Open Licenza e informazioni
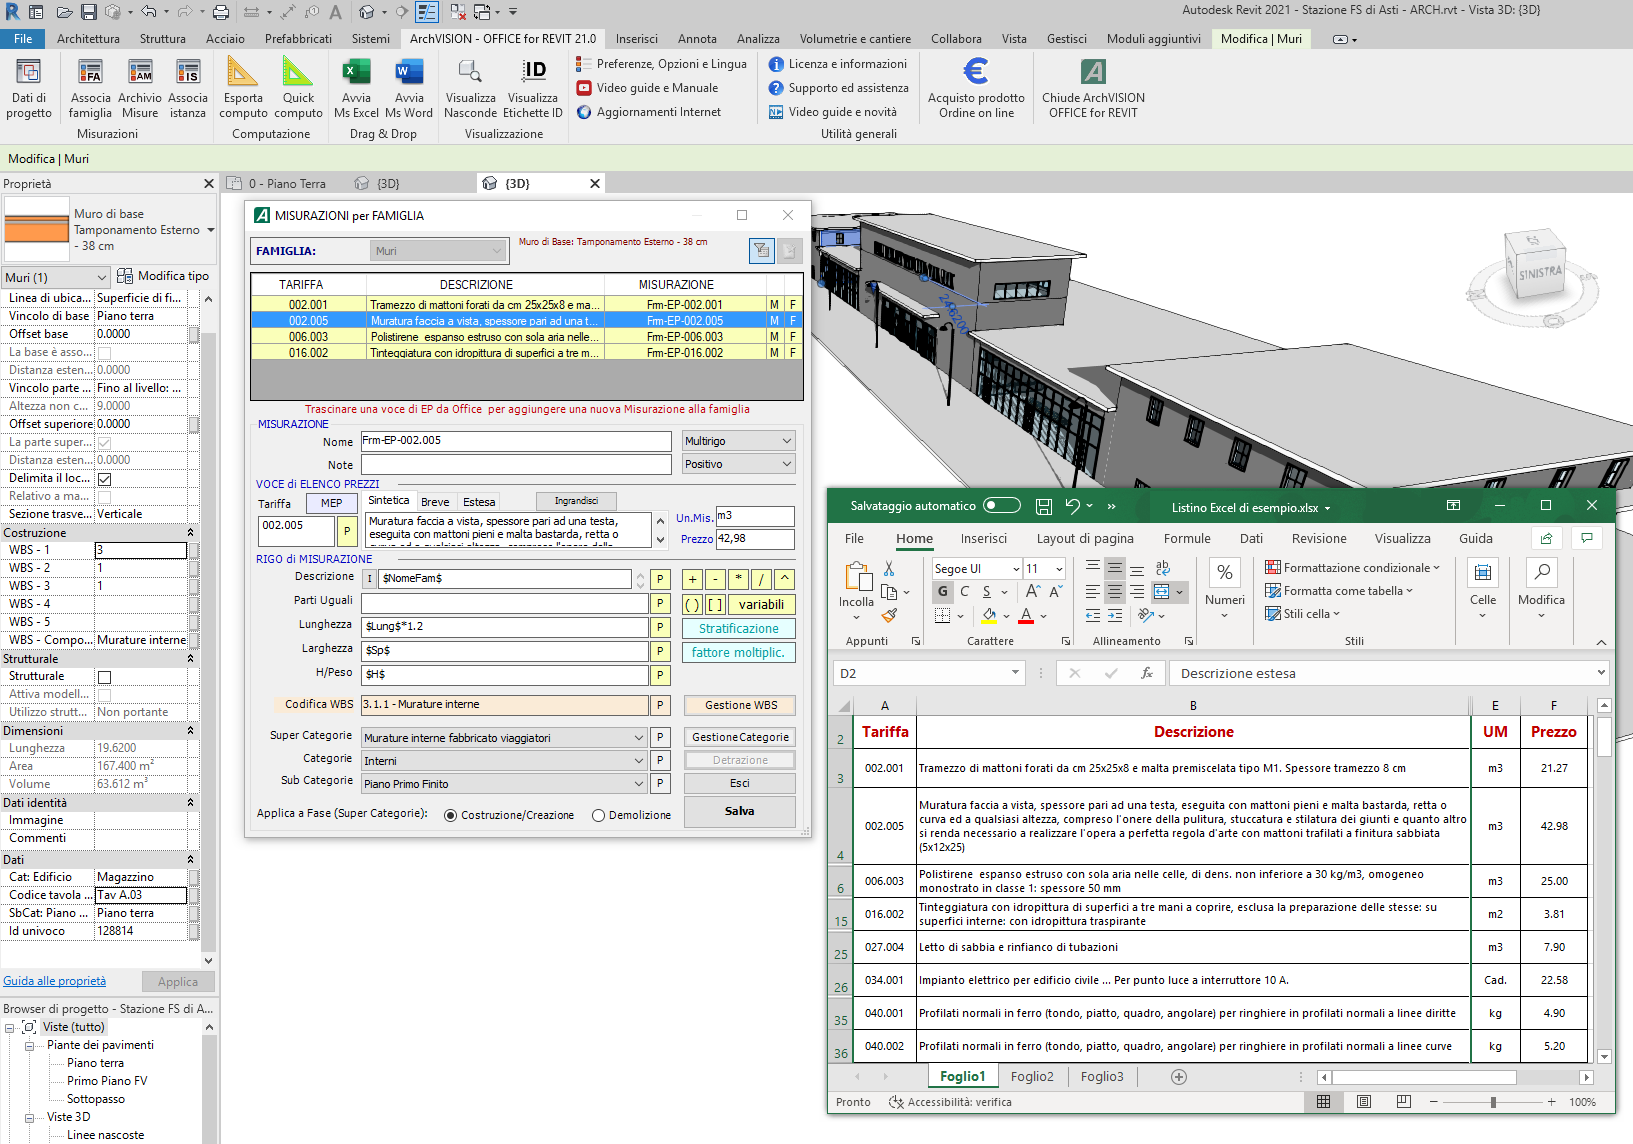 [x=837, y=63]
